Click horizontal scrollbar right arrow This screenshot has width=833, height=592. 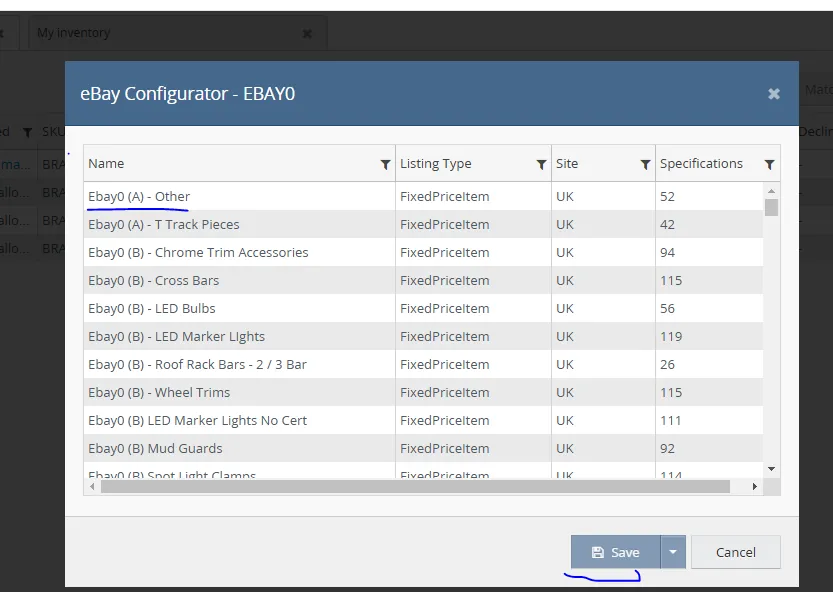(x=754, y=486)
